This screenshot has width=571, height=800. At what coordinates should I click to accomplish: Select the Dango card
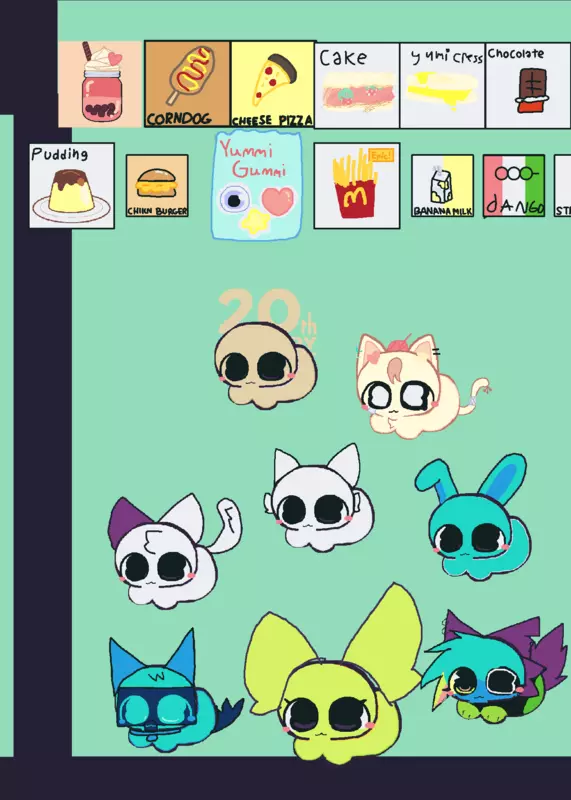click(x=514, y=186)
